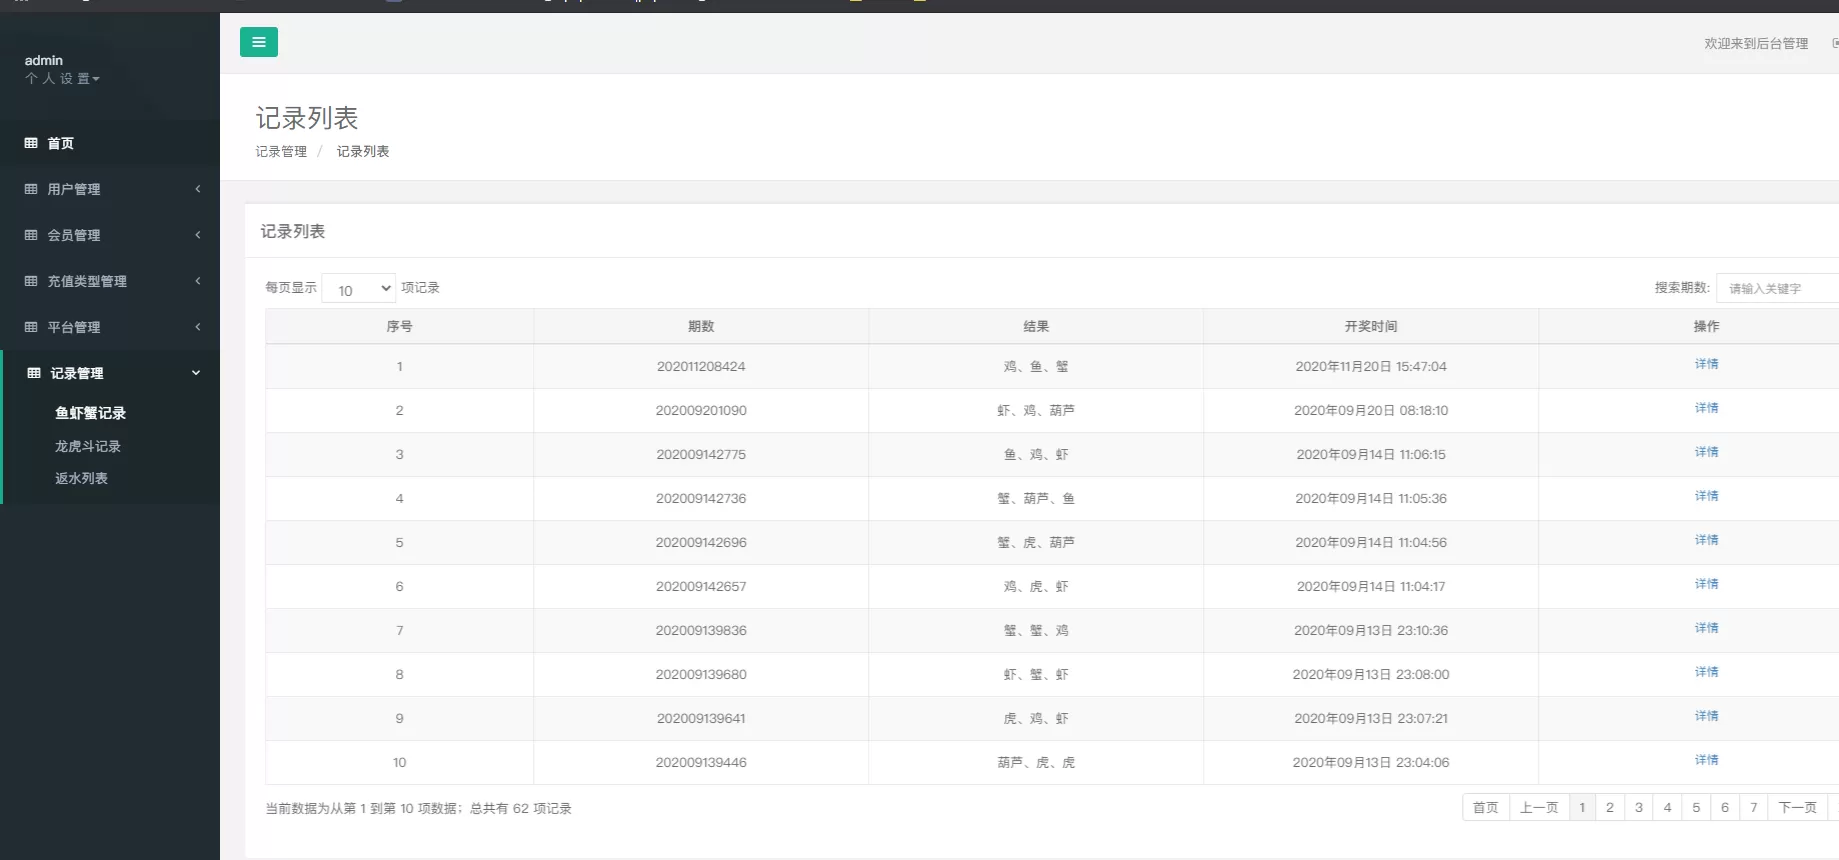The image size is (1839, 860).
Task: Click the green hamburger menu toggle button
Action: (258, 42)
